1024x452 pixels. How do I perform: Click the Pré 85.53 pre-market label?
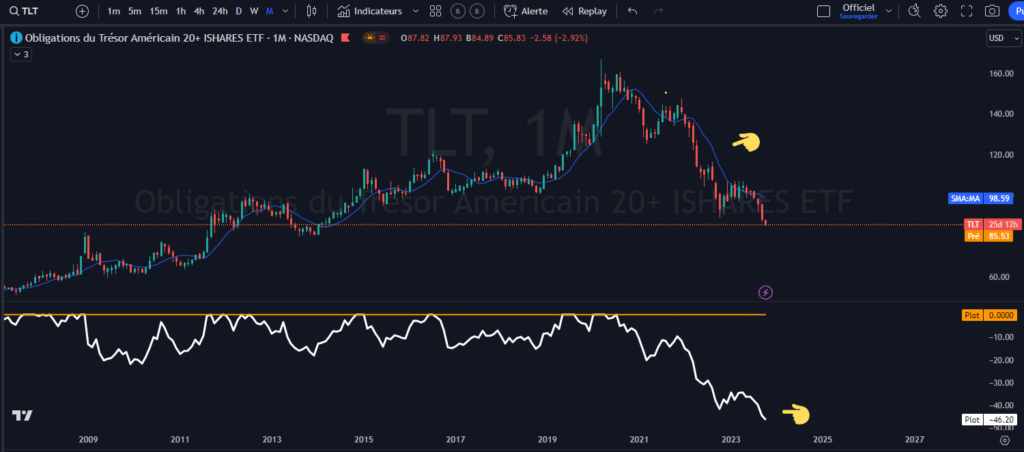pyautogui.click(x=990, y=236)
